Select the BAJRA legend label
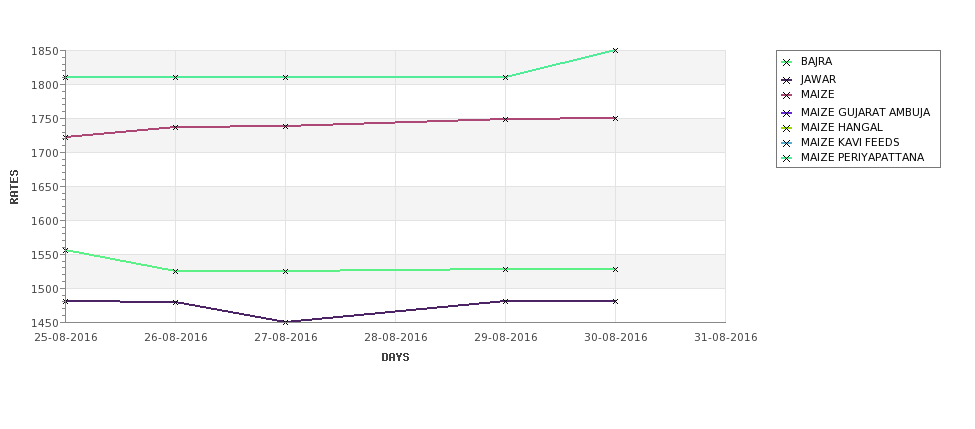This screenshot has width=975, height=429. pos(816,62)
